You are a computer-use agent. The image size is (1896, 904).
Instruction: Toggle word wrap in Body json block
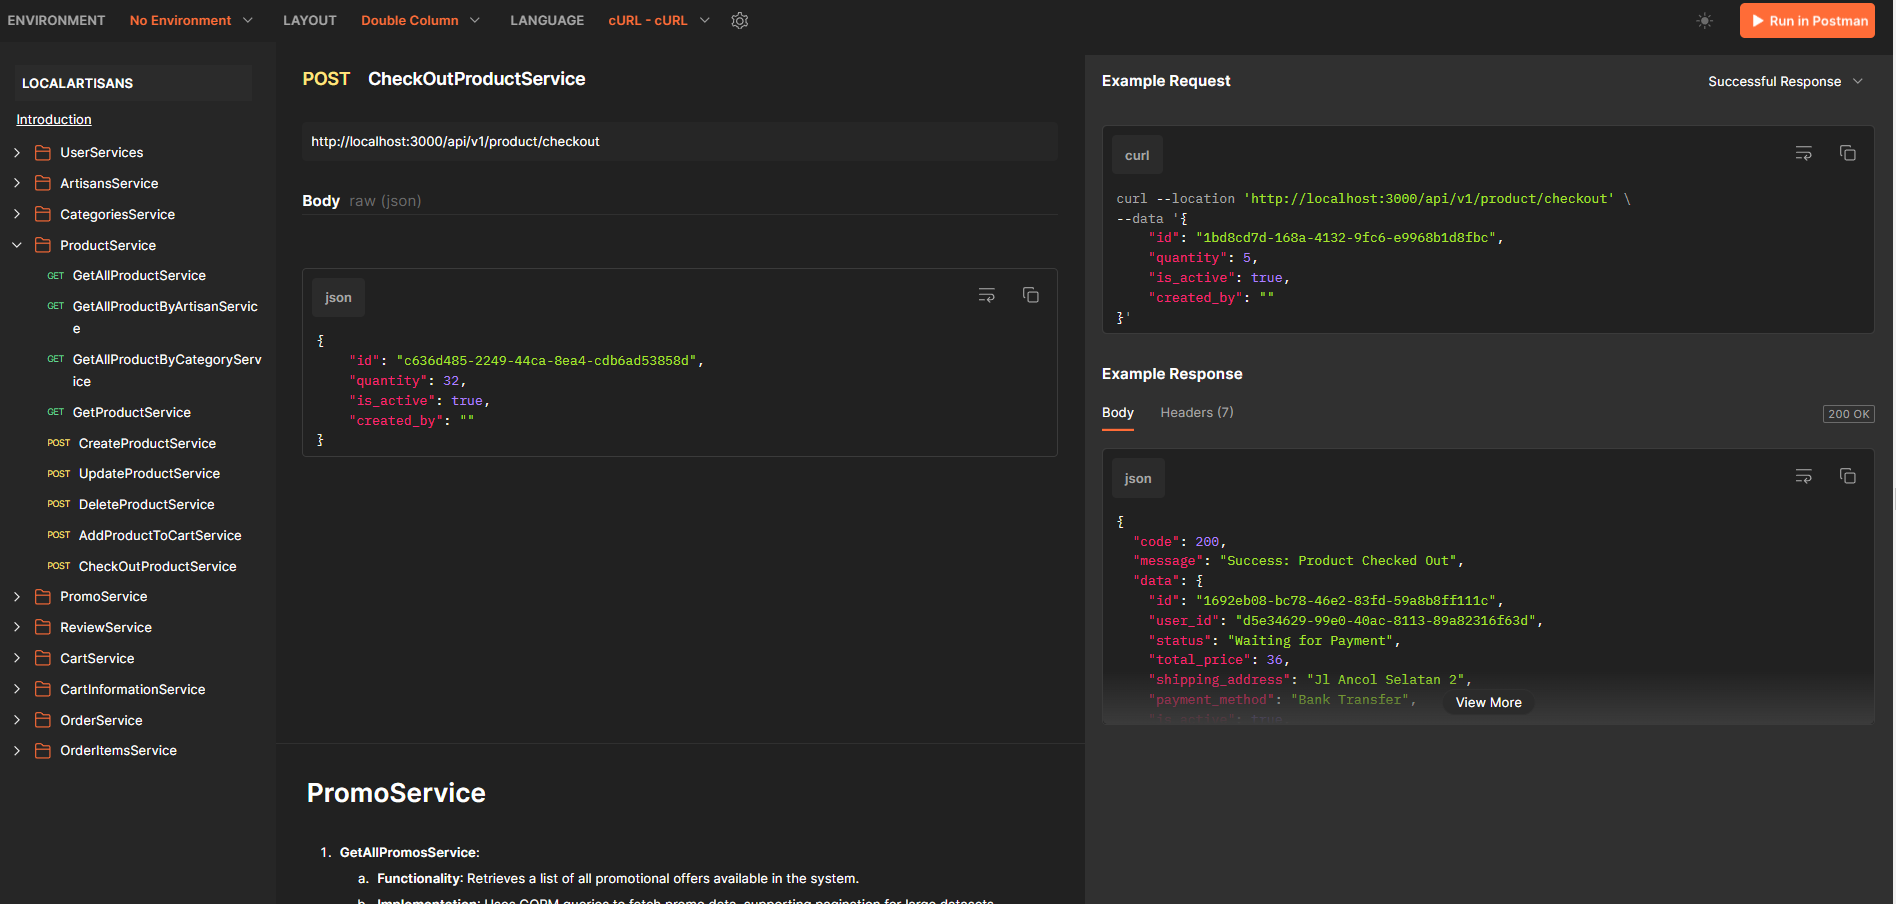(x=986, y=295)
